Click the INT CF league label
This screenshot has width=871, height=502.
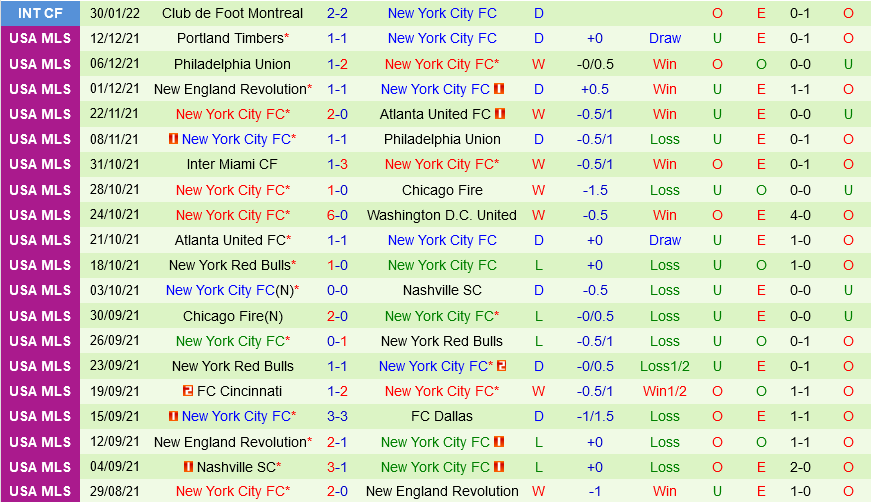40,13
